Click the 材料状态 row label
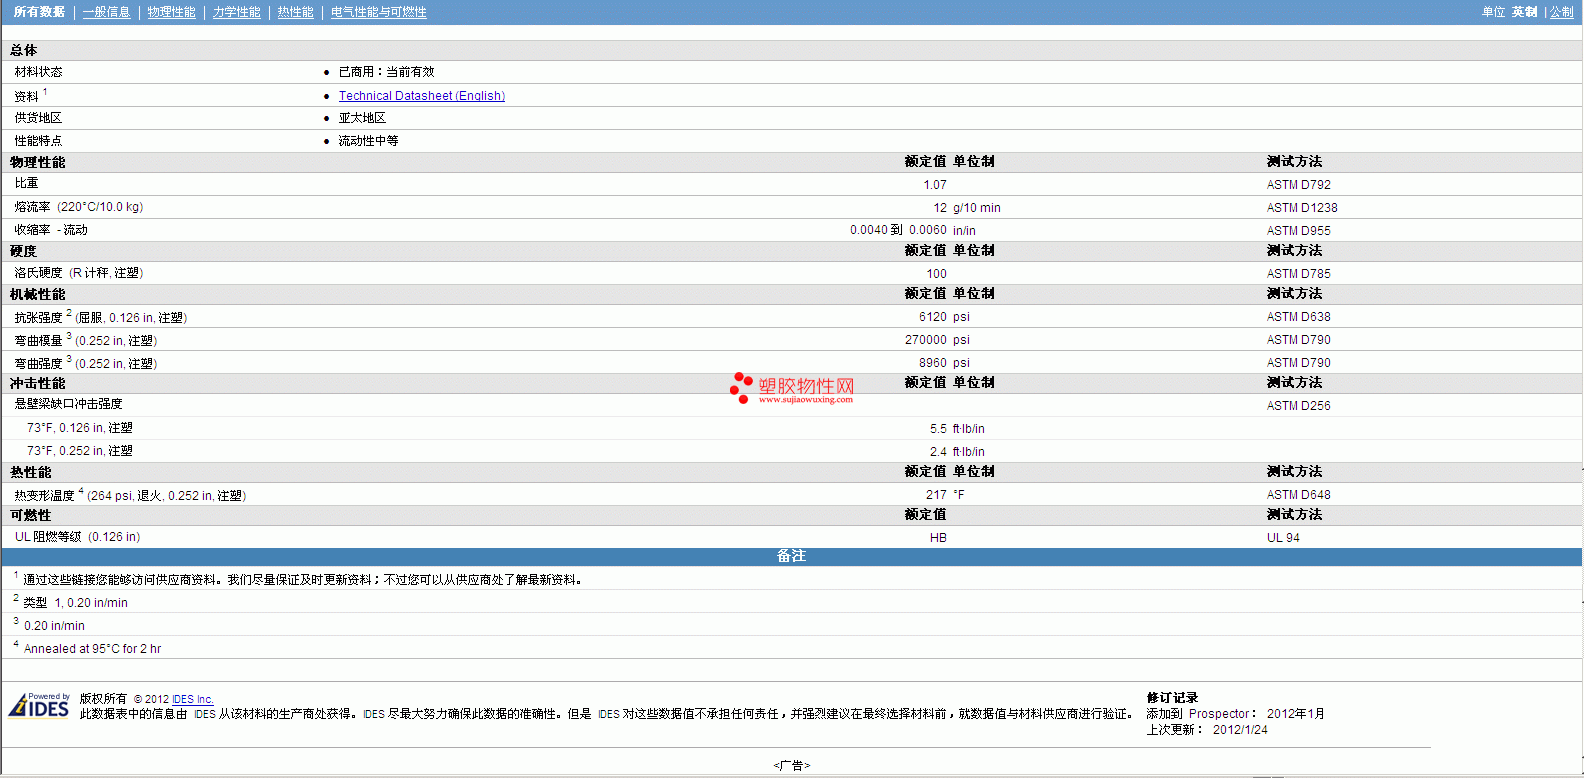 pos(38,72)
